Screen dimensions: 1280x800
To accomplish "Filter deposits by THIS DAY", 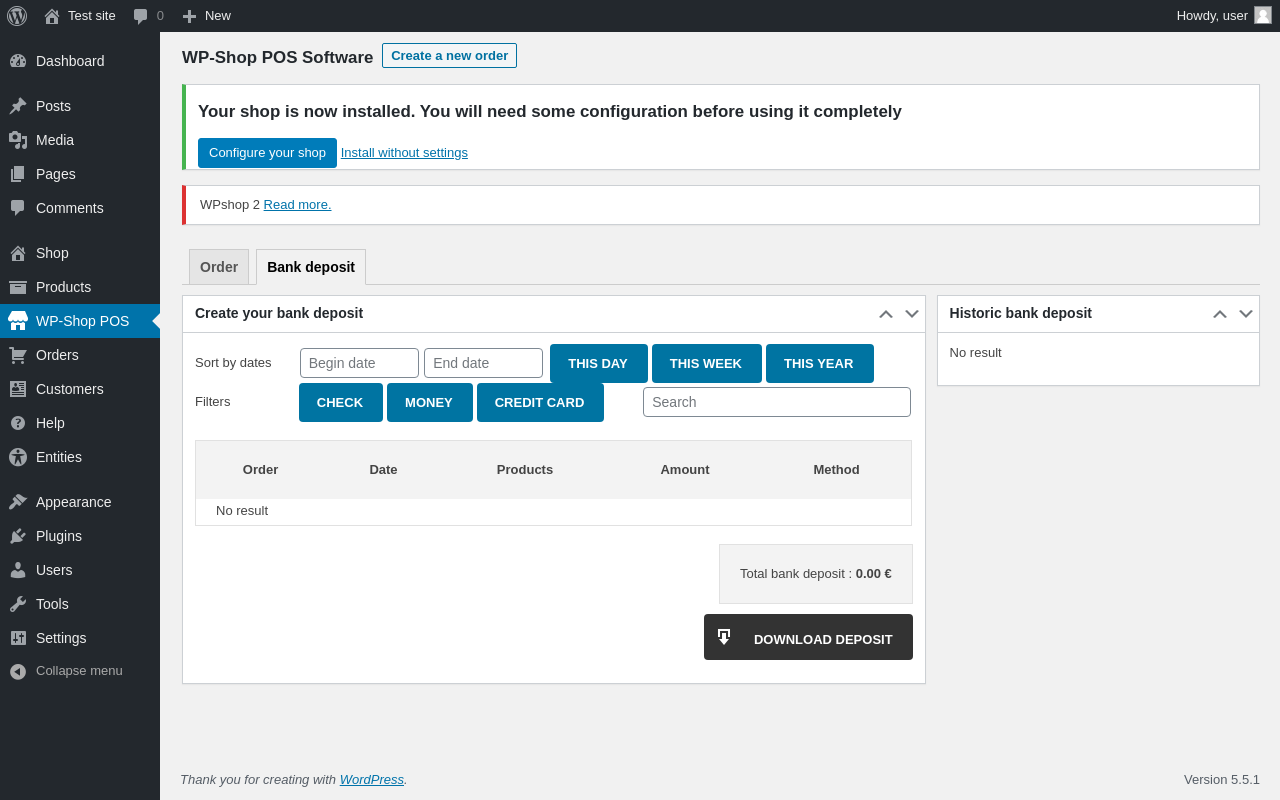I will tap(598, 364).
